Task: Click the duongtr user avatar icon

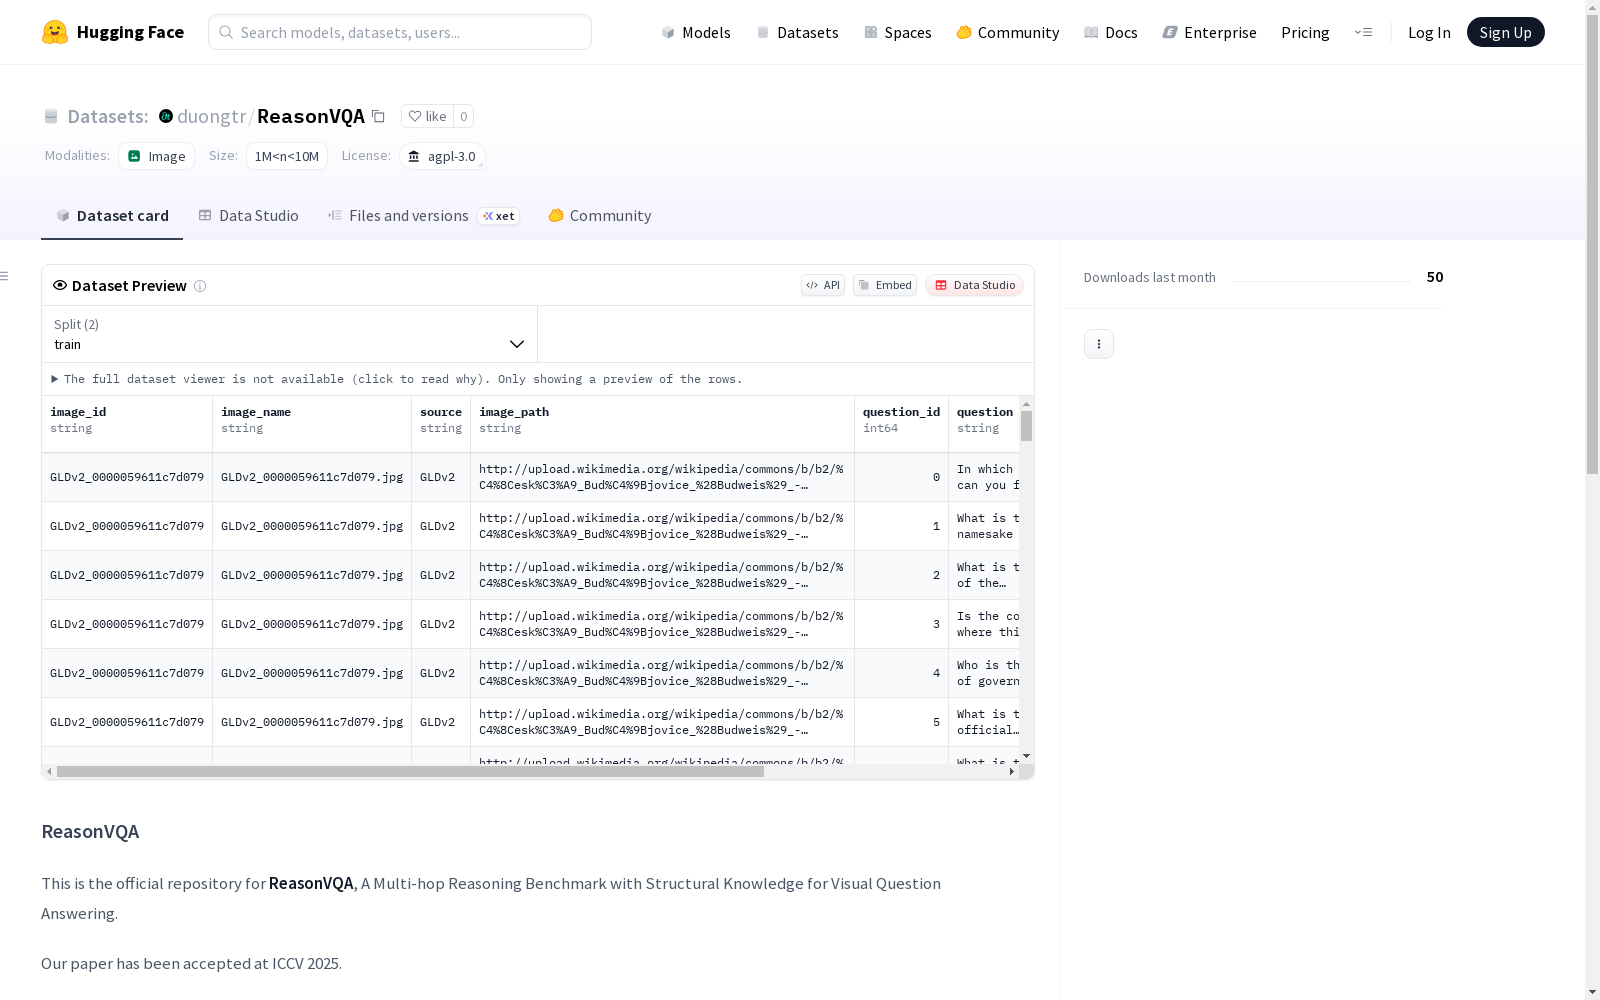Action: tap(166, 116)
